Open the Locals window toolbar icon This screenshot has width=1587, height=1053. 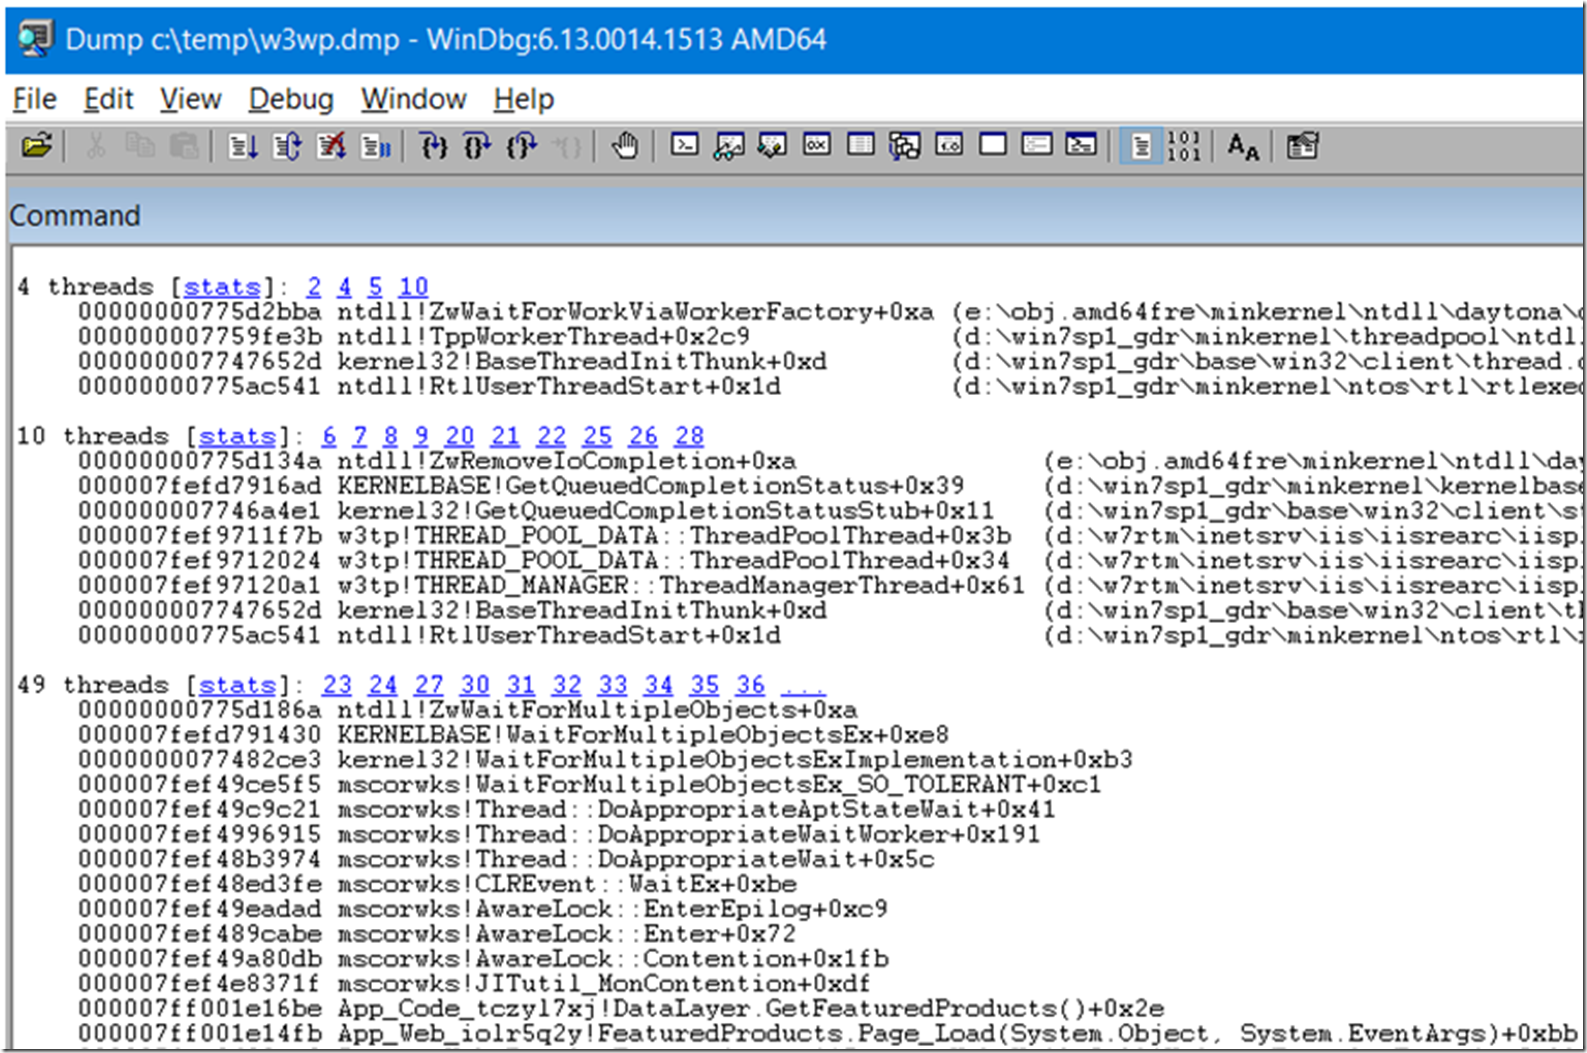(772, 146)
